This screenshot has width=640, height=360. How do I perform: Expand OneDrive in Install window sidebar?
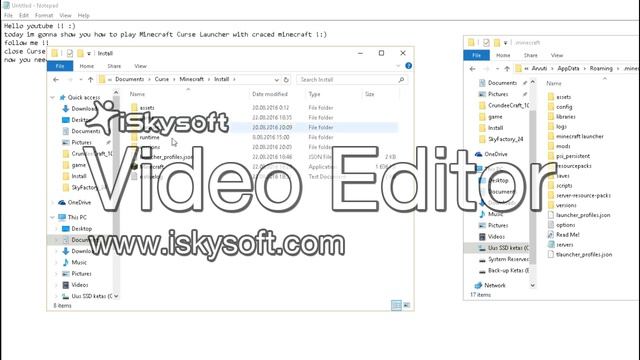pos(52,202)
